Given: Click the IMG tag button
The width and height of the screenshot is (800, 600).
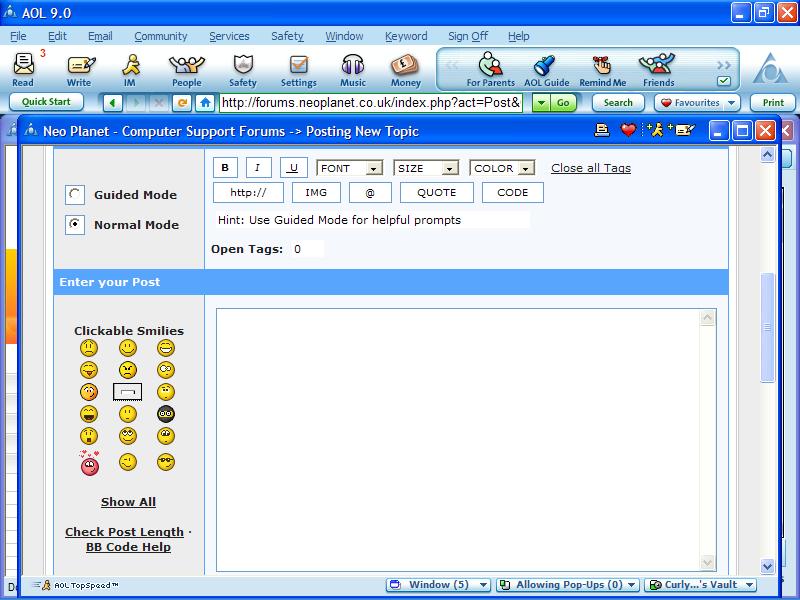Looking at the screenshot, I should pyautogui.click(x=316, y=192).
